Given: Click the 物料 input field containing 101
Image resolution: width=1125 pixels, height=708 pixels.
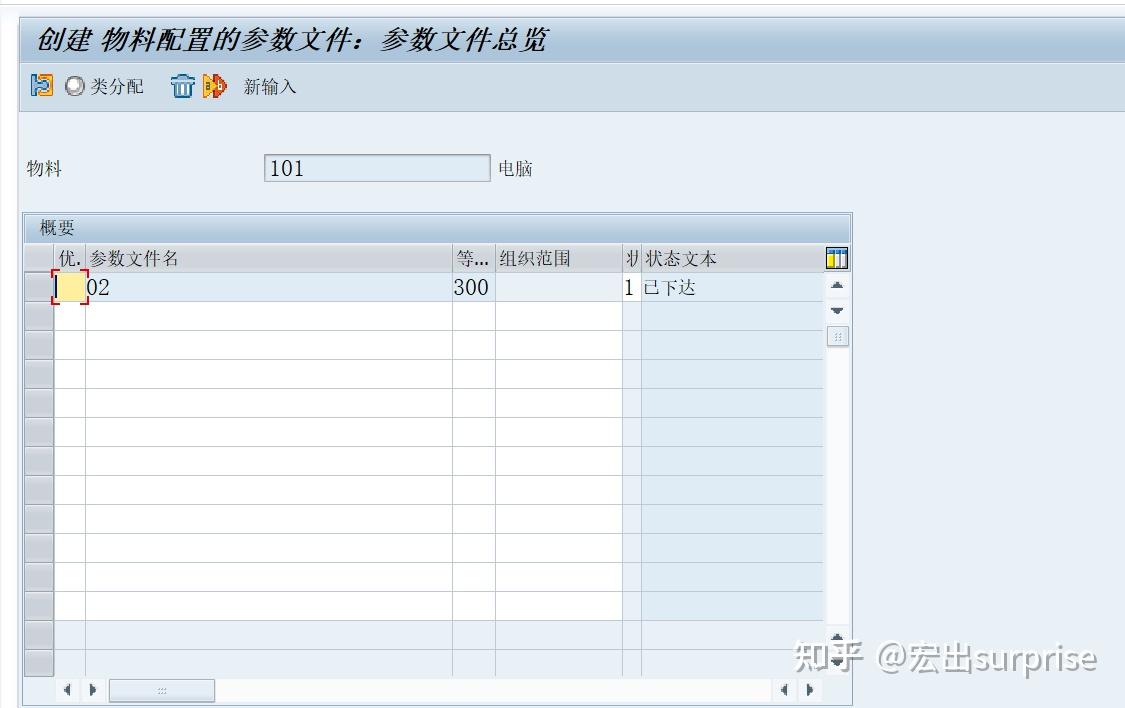Looking at the screenshot, I should (377, 168).
